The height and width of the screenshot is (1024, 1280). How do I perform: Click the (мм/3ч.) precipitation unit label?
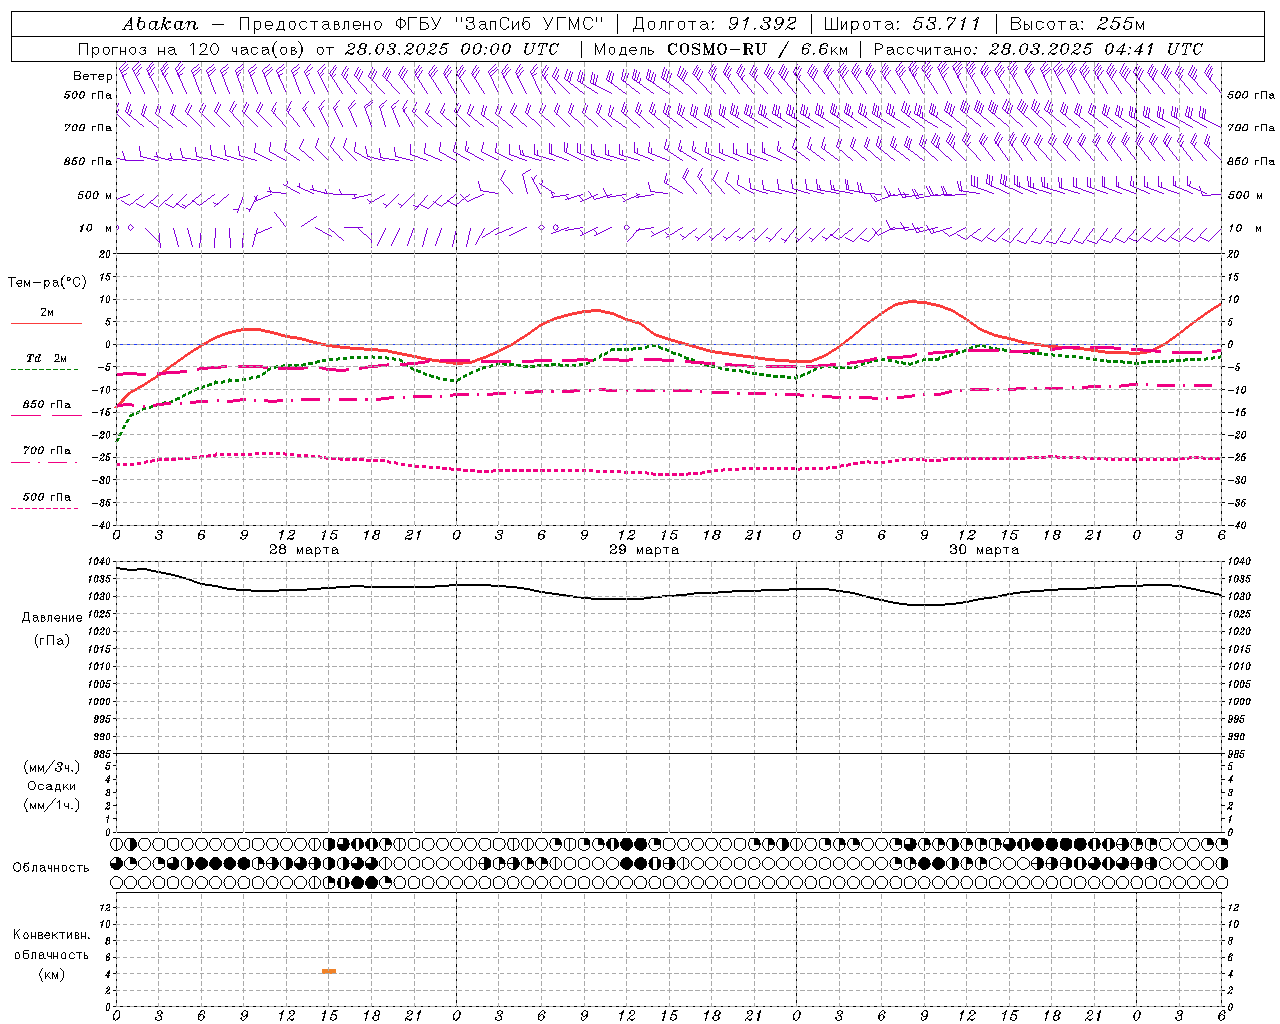(52, 767)
